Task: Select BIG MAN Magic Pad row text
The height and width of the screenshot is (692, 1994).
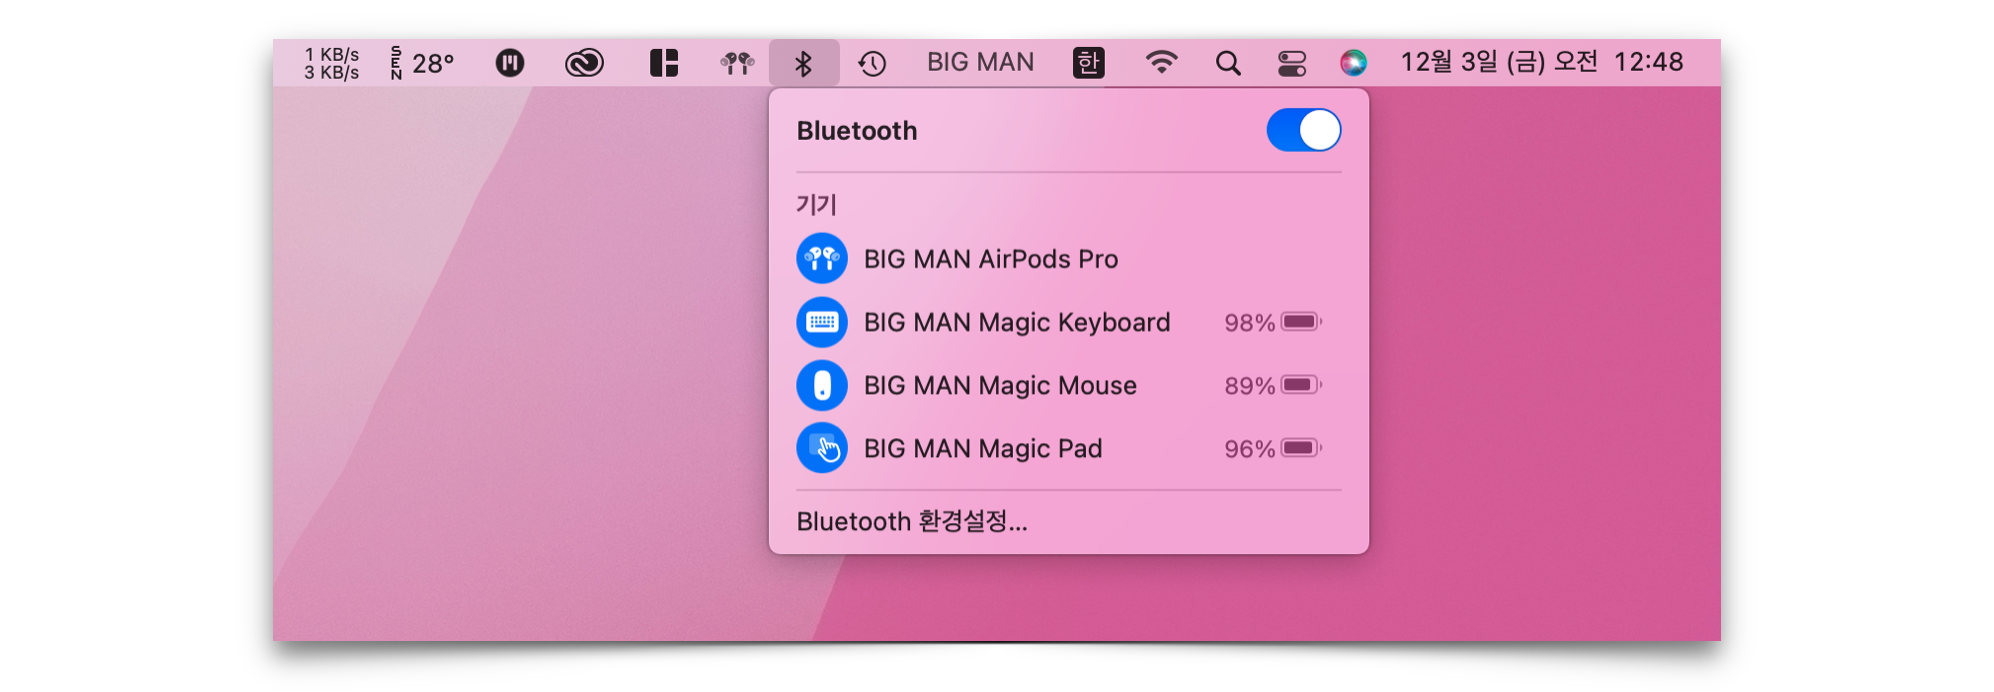Action: 983,448
